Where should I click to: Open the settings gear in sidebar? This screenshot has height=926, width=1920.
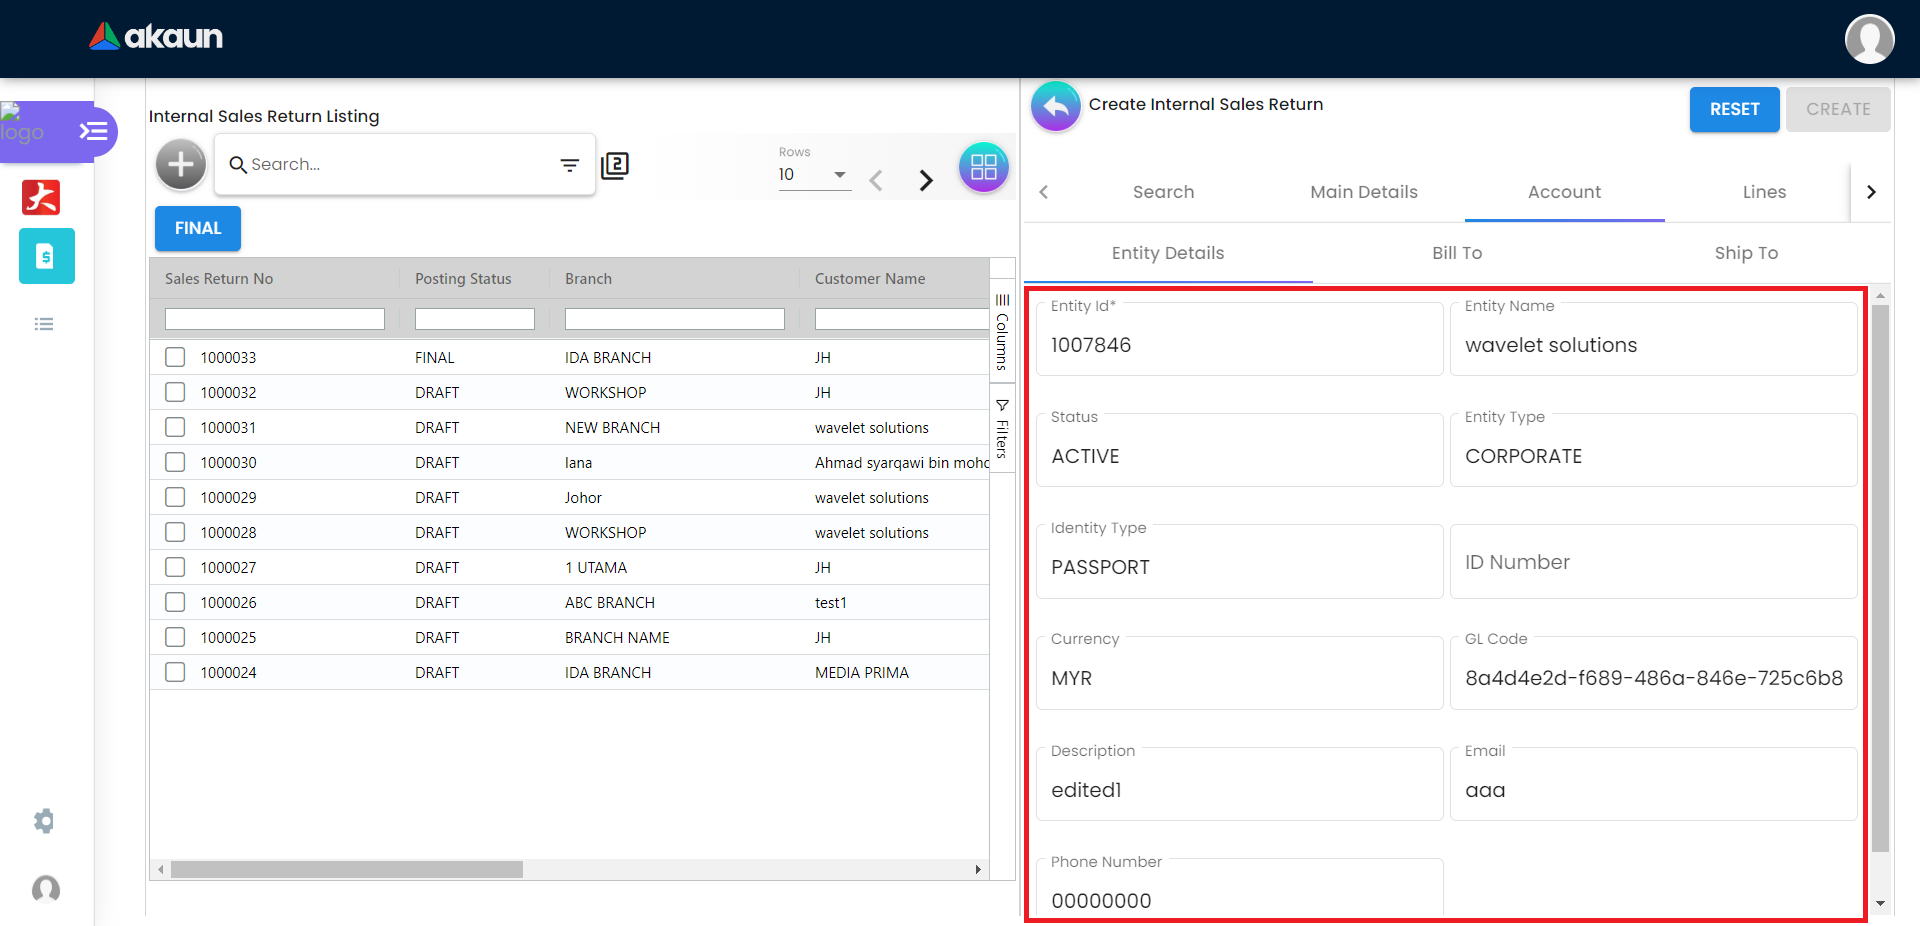pyautogui.click(x=44, y=821)
